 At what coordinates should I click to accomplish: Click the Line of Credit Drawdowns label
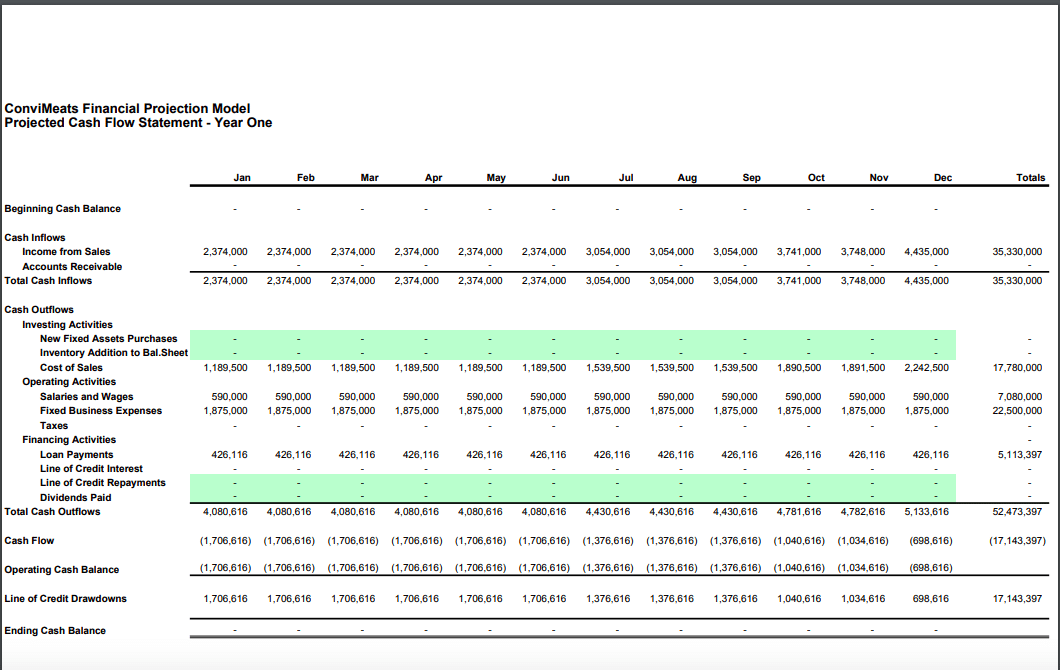pyautogui.click(x=65, y=599)
